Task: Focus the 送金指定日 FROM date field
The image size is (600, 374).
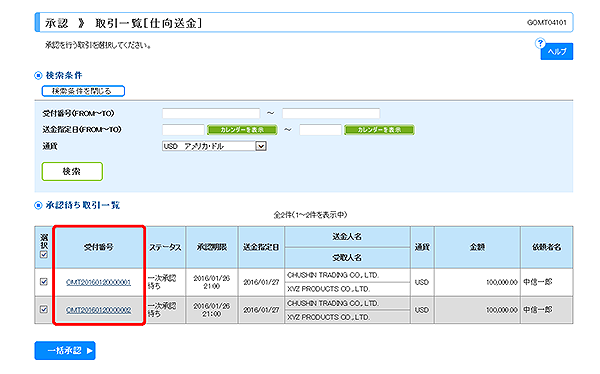Action: click(x=183, y=130)
